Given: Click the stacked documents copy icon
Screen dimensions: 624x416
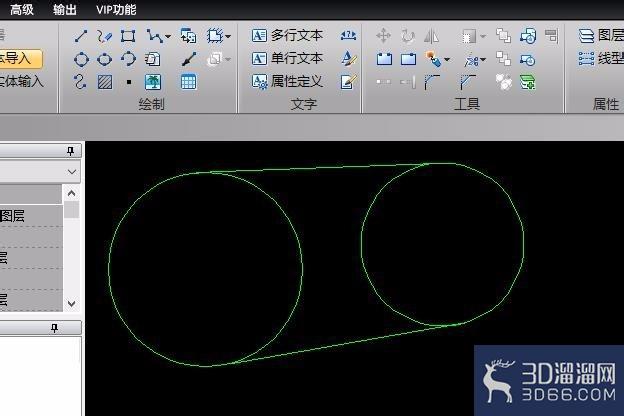Looking at the screenshot, I should click(152, 59).
